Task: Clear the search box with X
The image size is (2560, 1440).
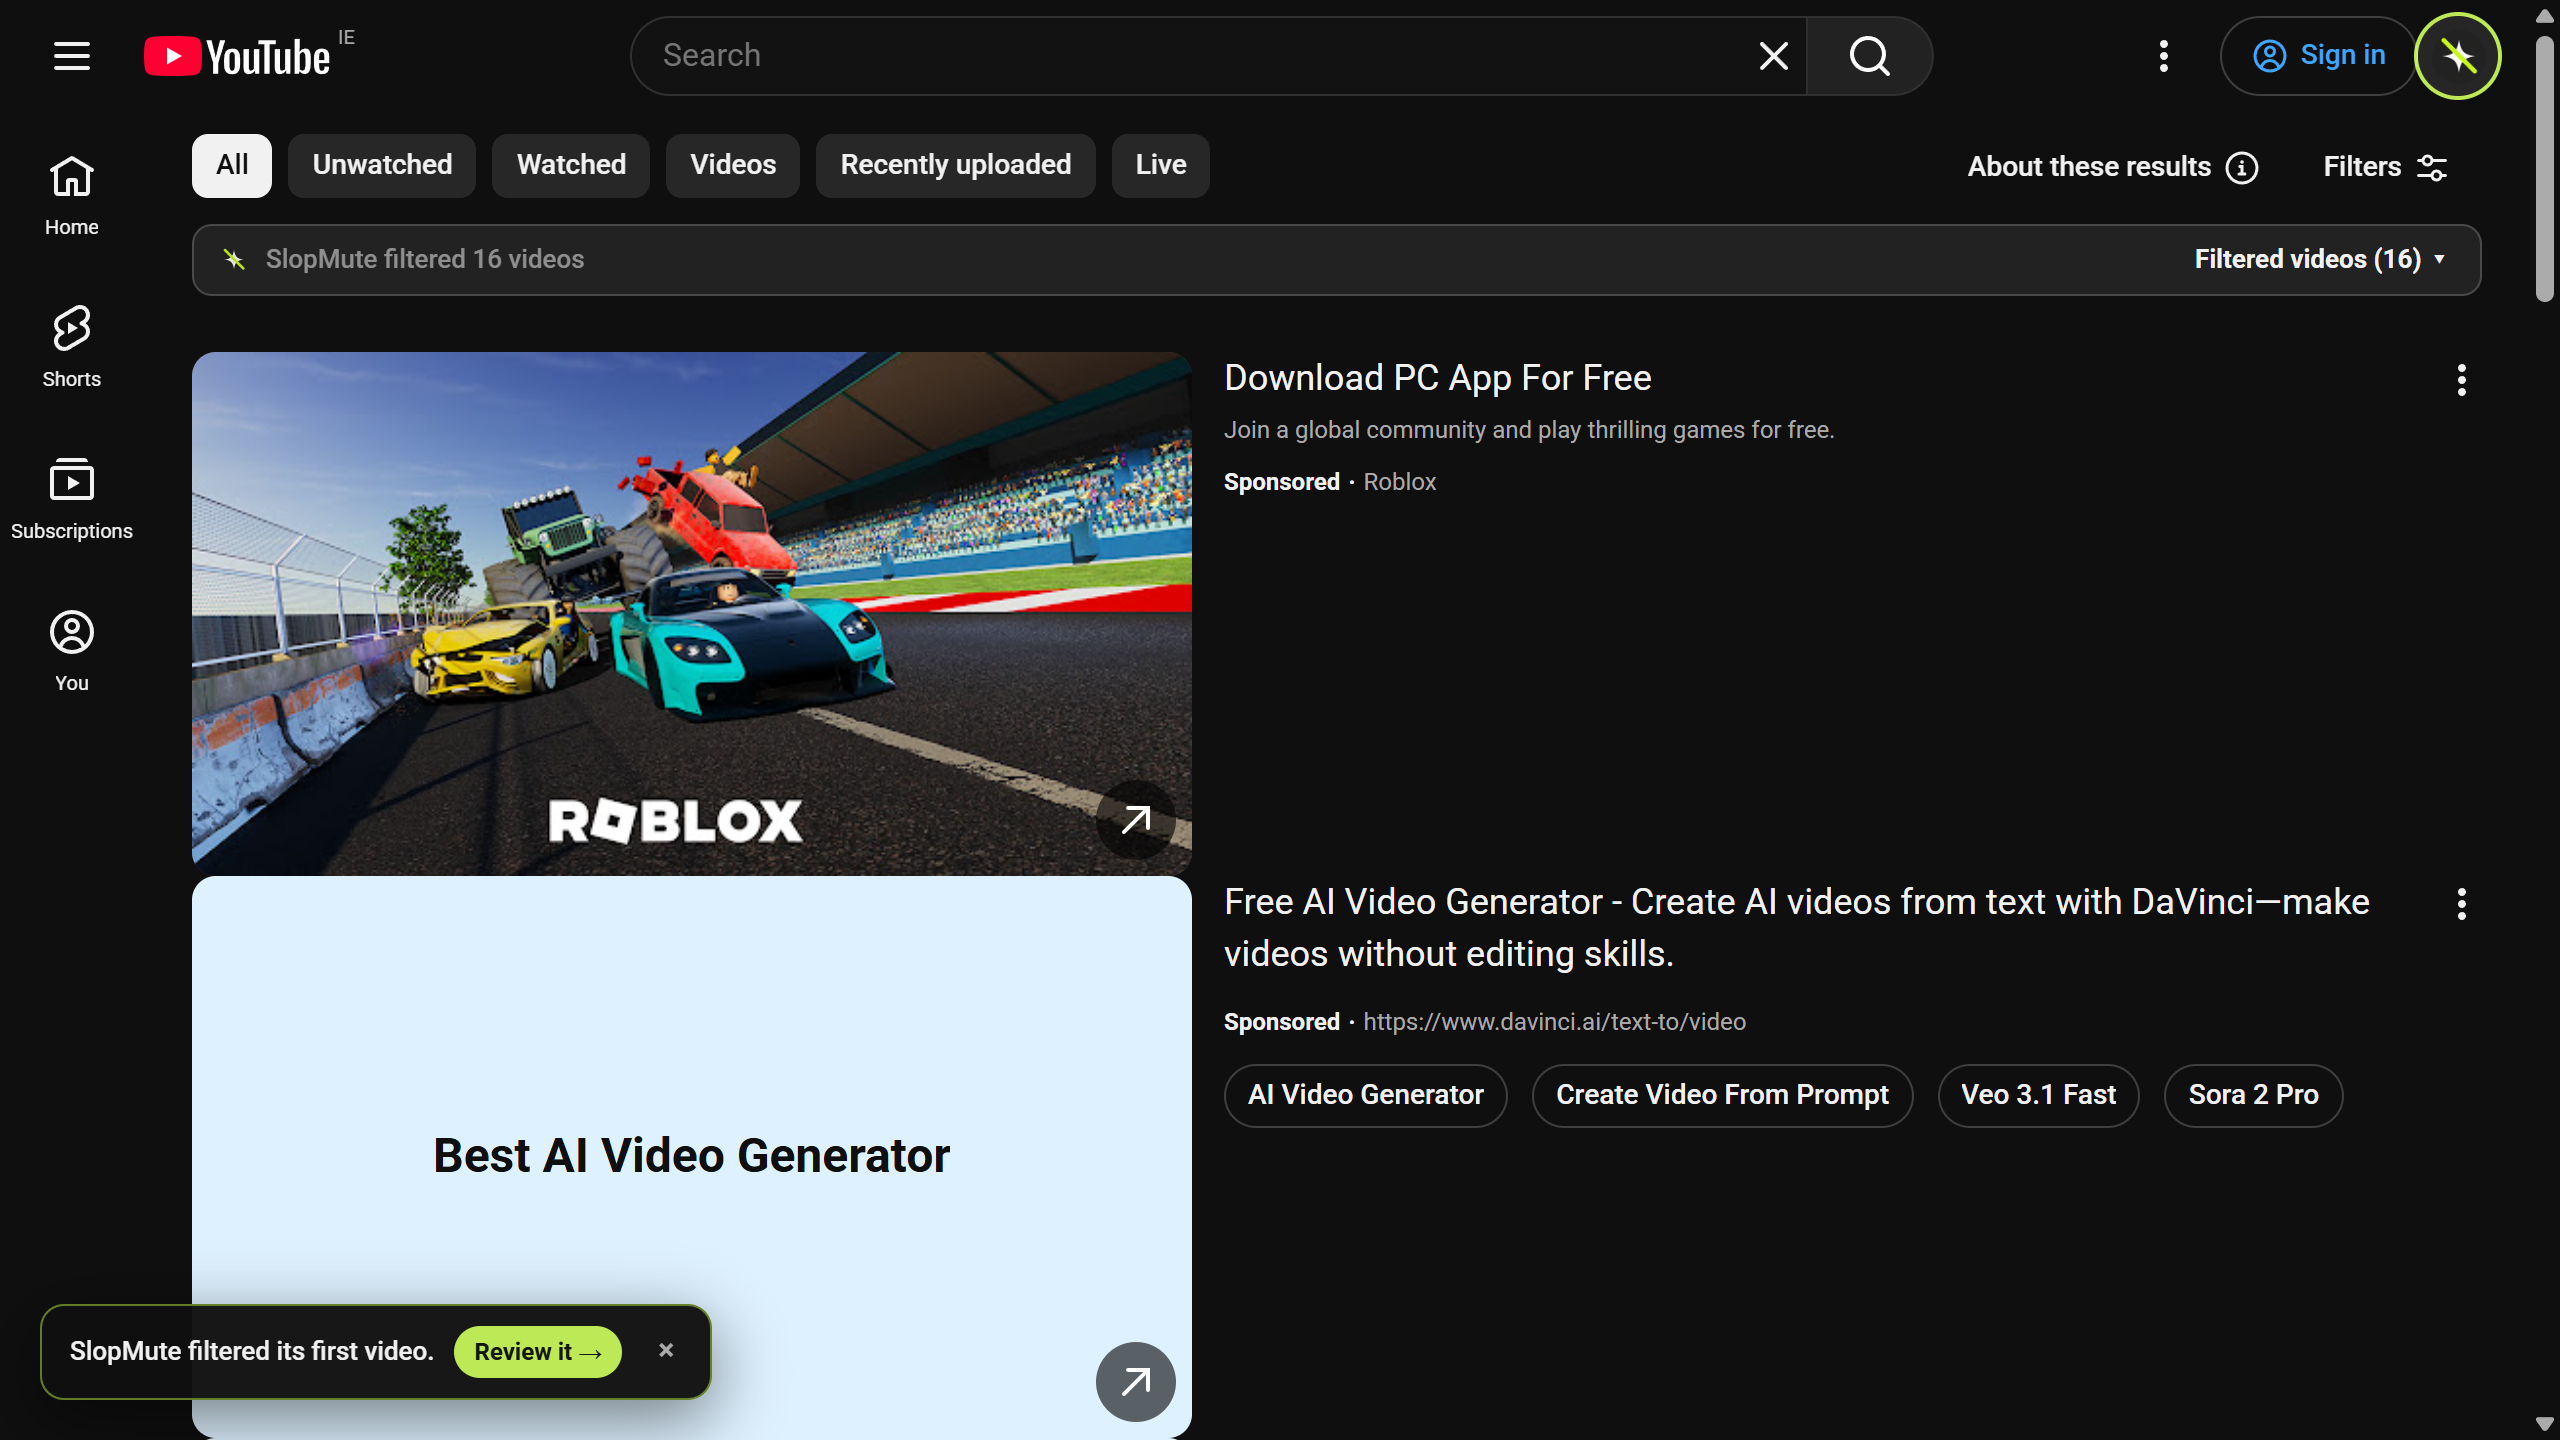Action: [x=1773, y=56]
